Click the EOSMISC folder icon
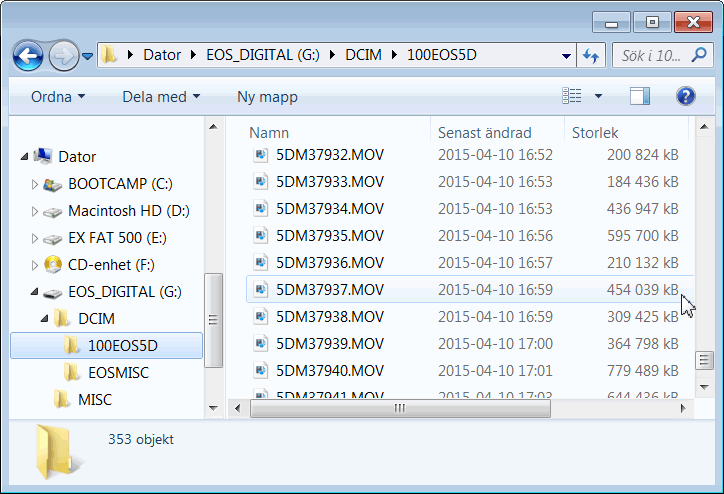Viewport: 724px width, 494px height. click(72, 373)
